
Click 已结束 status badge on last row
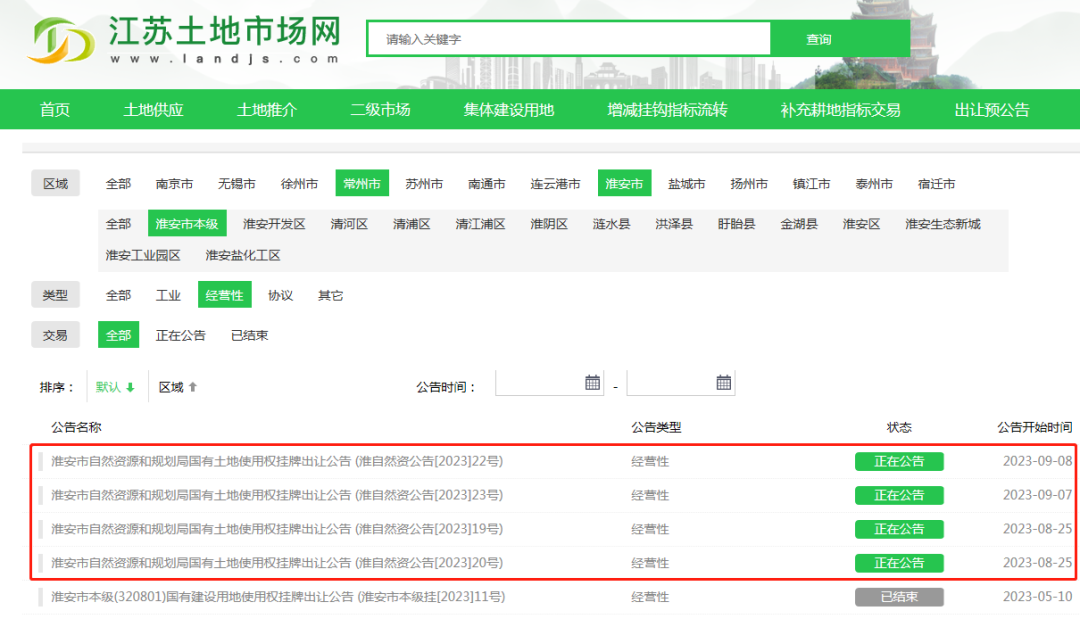898,597
